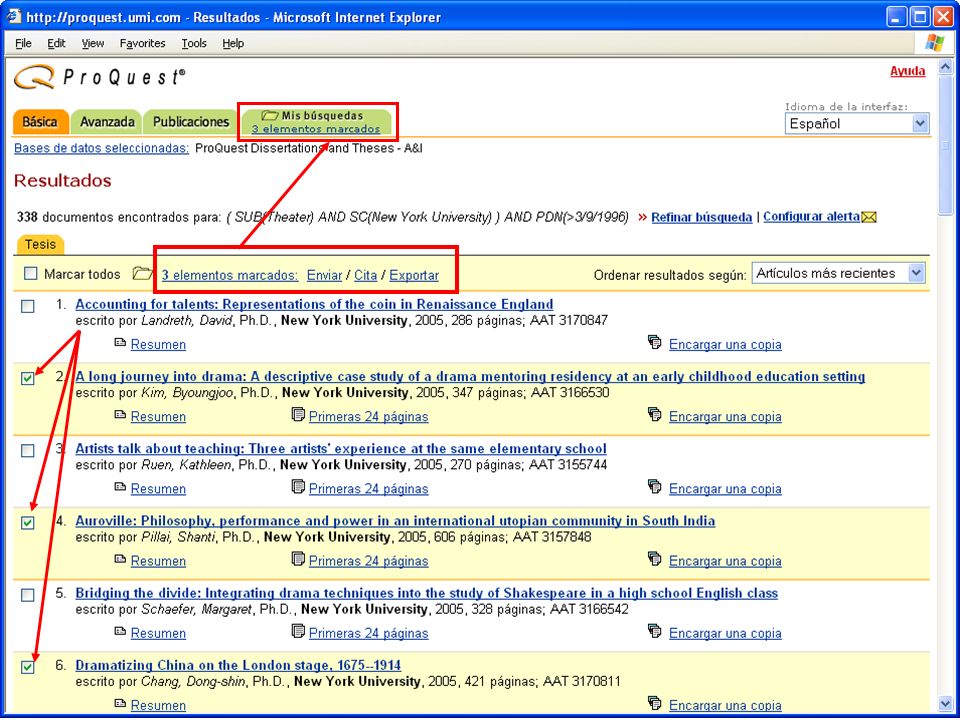Uncheck result 6 Dramatizing China checkbox
Viewport: 960px width, 720px height.
(28, 667)
